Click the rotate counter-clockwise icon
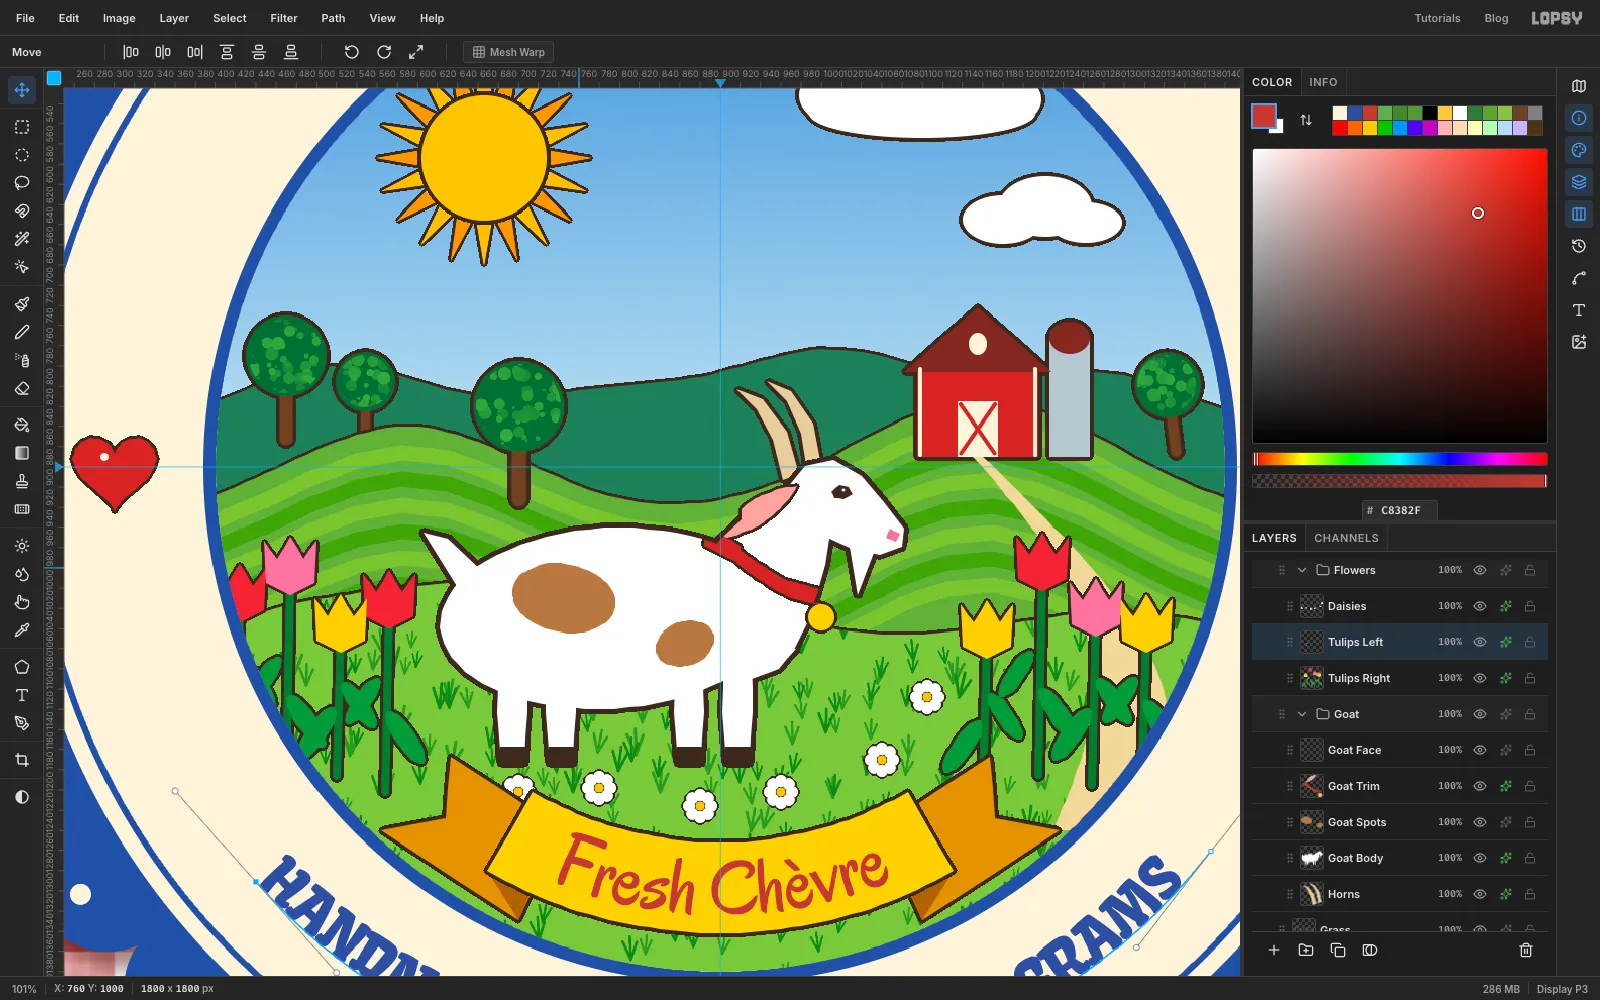This screenshot has width=1600, height=1000. (x=352, y=52)
